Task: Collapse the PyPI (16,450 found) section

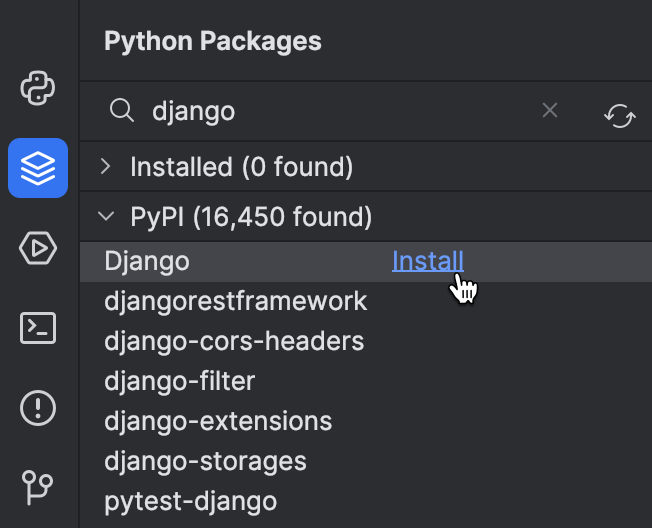Action: point(106,216)
